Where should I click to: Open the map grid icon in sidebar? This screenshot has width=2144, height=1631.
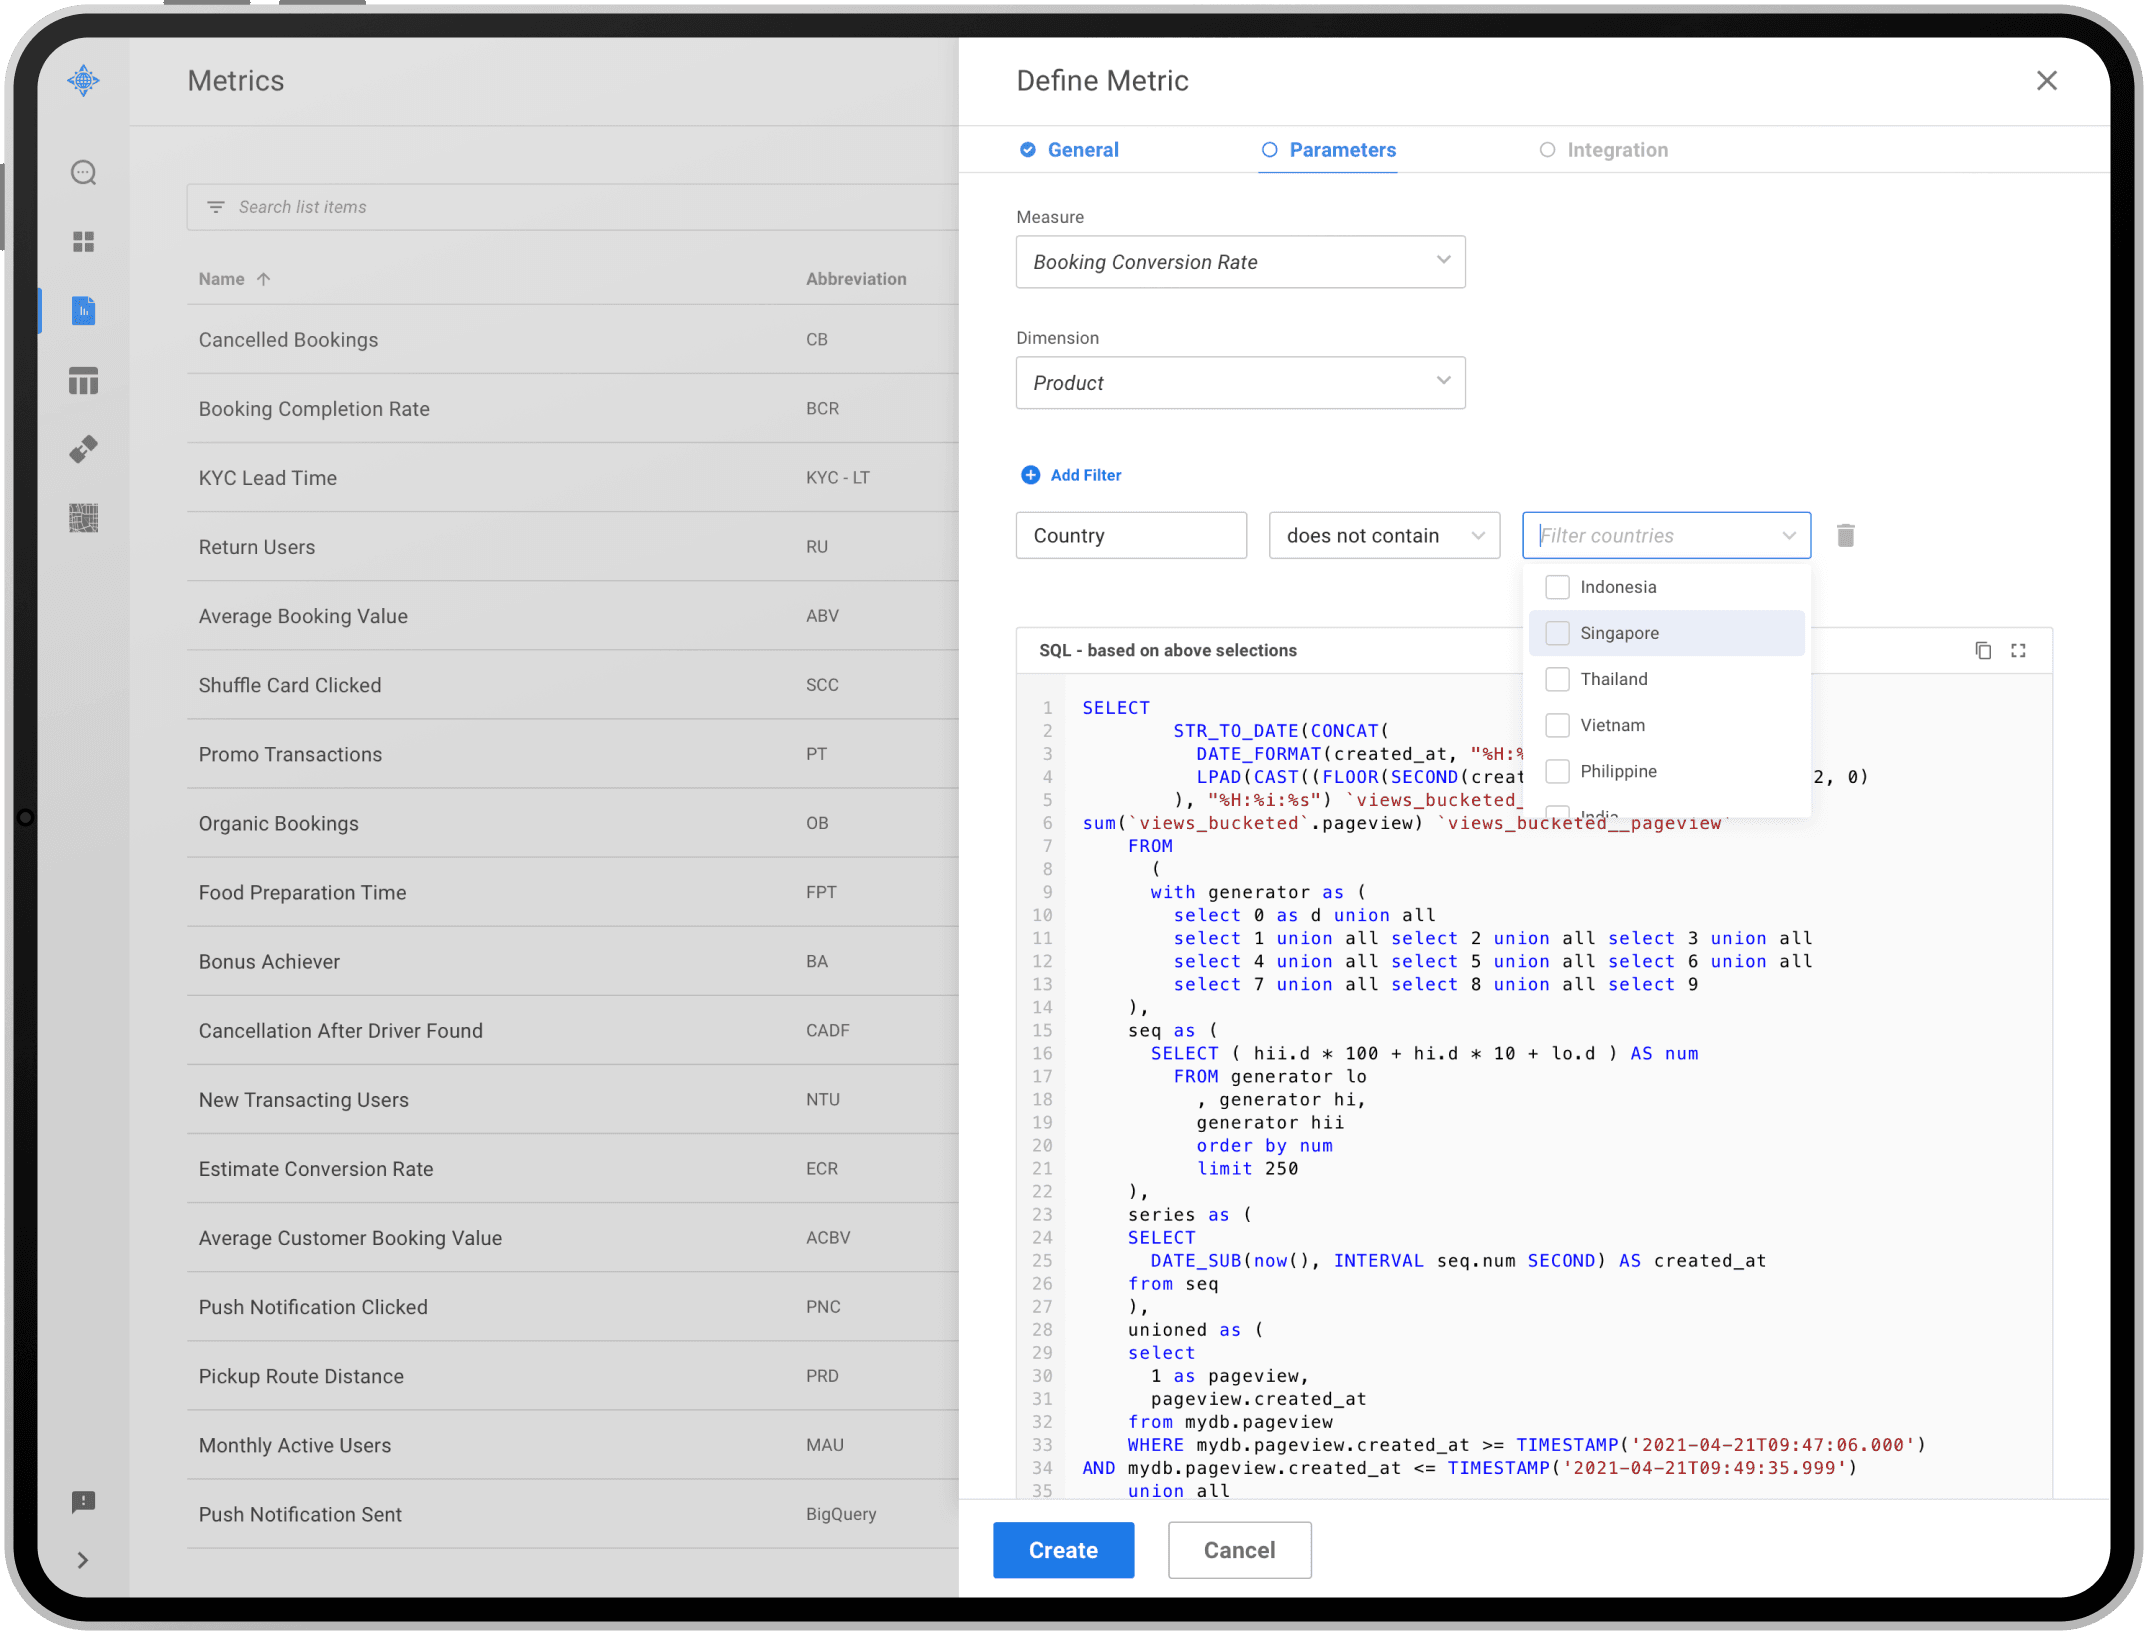pyautogui.click(x=84, y=518)
